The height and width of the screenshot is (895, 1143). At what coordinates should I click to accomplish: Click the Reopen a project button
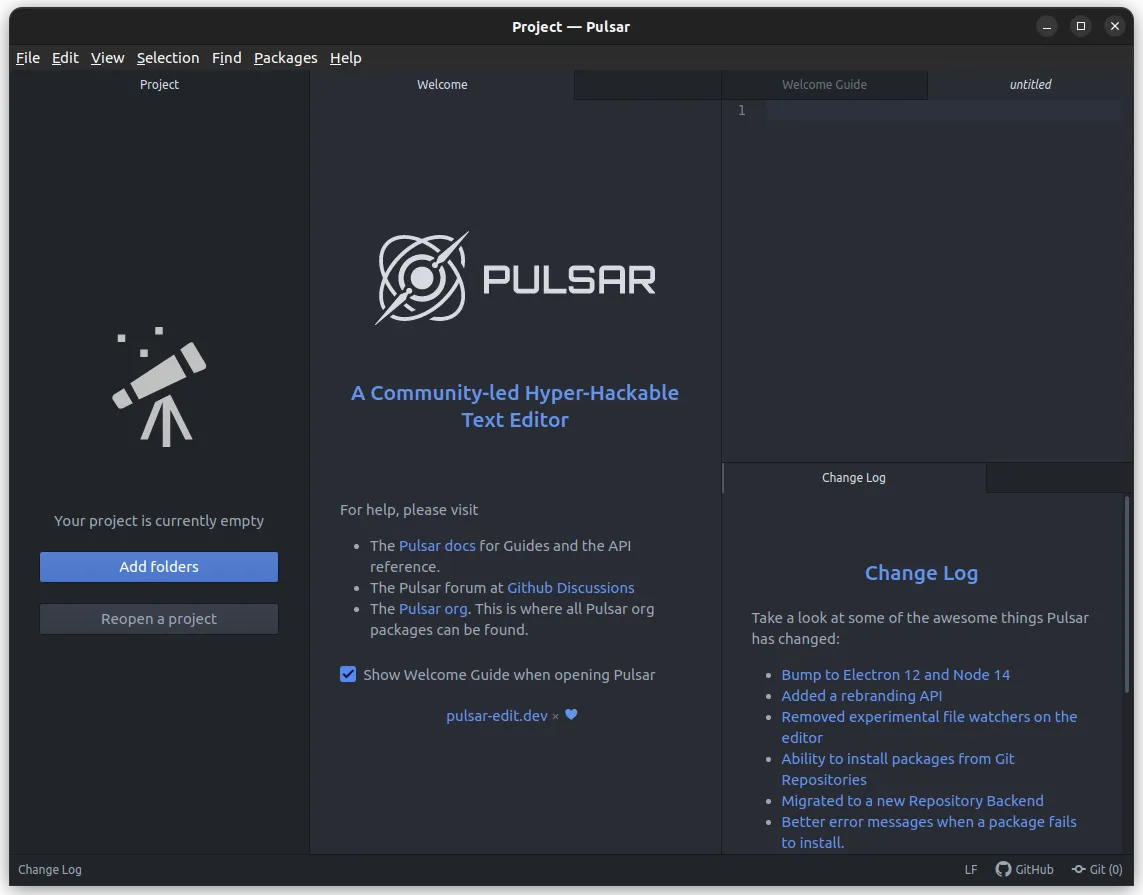(158, 618)
